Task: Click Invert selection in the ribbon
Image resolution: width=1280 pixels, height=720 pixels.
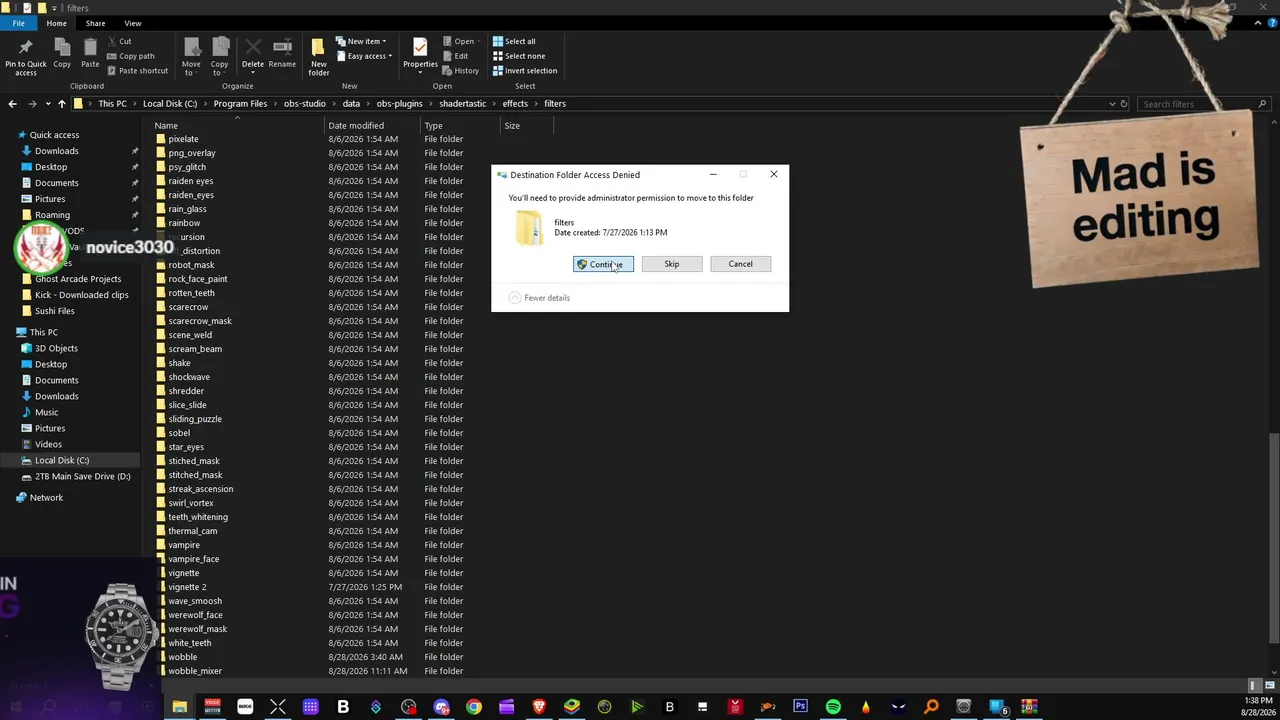Action: click(525, 71)
